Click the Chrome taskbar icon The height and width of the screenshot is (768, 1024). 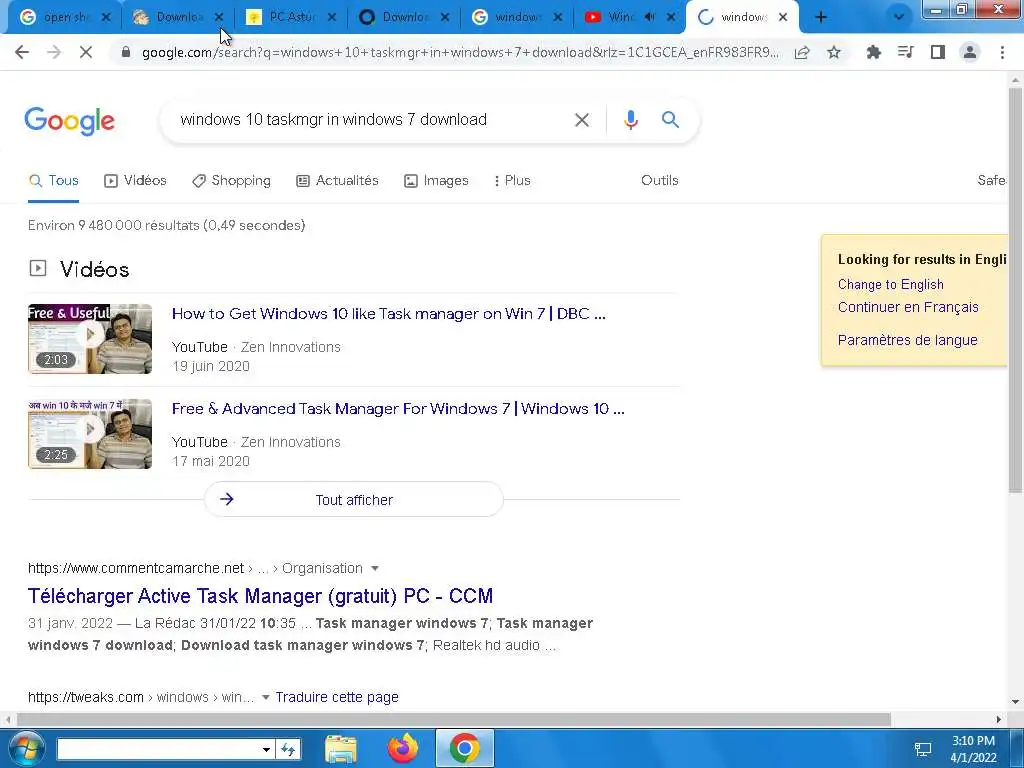[x=464, y=748]
